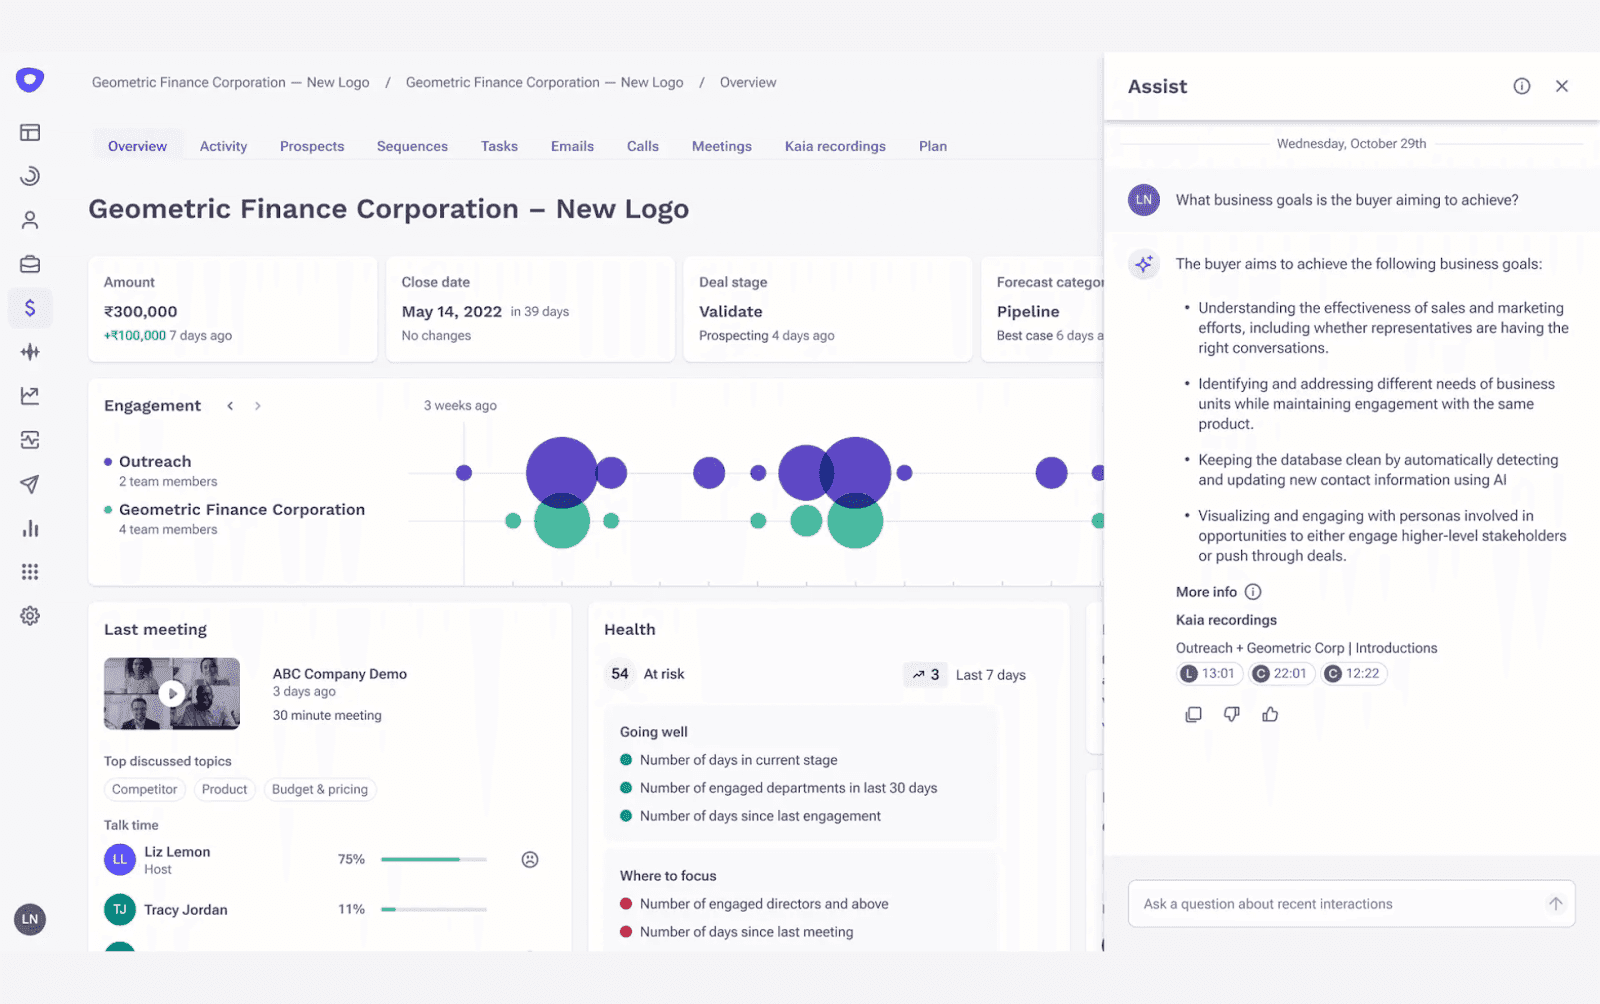Click Liz Lemon talk time bar
This screenshot has width=1600, height=1004.
pyautogui.click(x=434, y=859)
